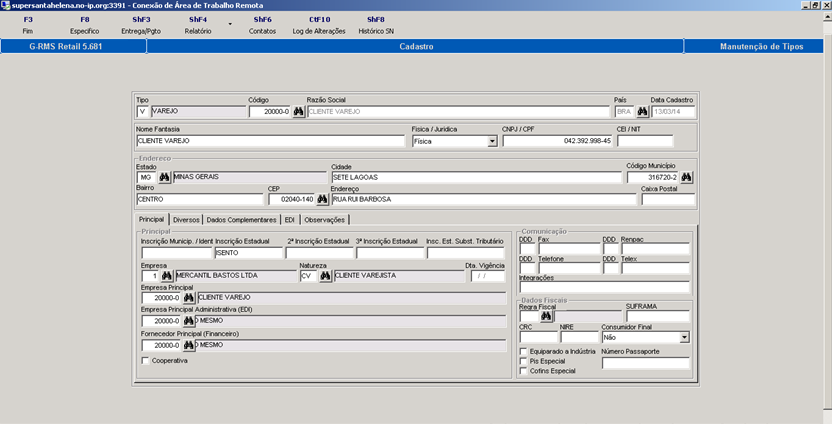Open Empresa Principal Administrativa (EDI) binoculars
This screenshot has height=424, width=832.
pyautogui.click(x=189, y=321)
